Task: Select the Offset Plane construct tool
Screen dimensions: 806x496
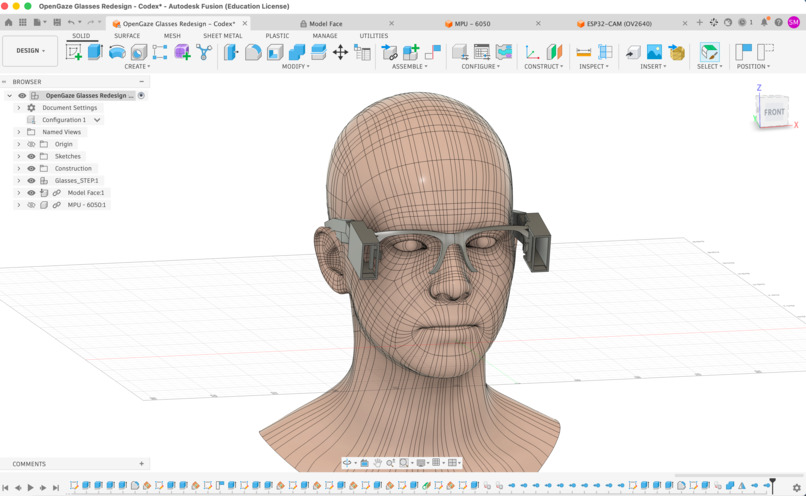Action: (554, 52)
